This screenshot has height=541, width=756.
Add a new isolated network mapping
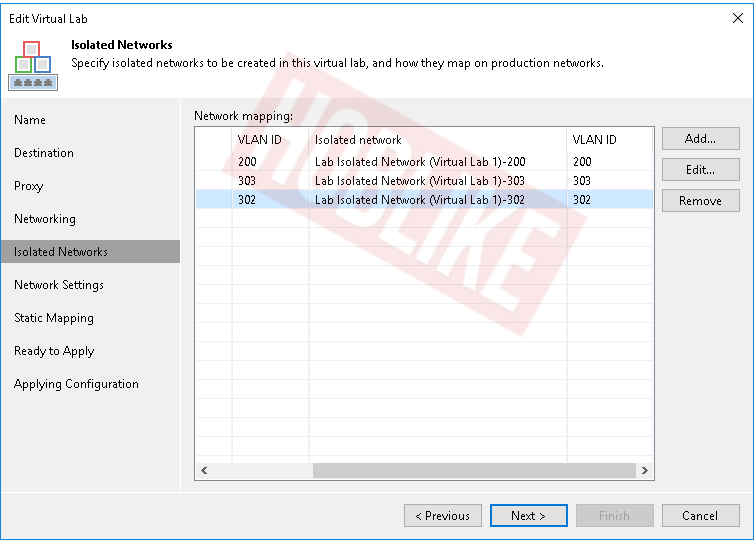coord(701,139)
